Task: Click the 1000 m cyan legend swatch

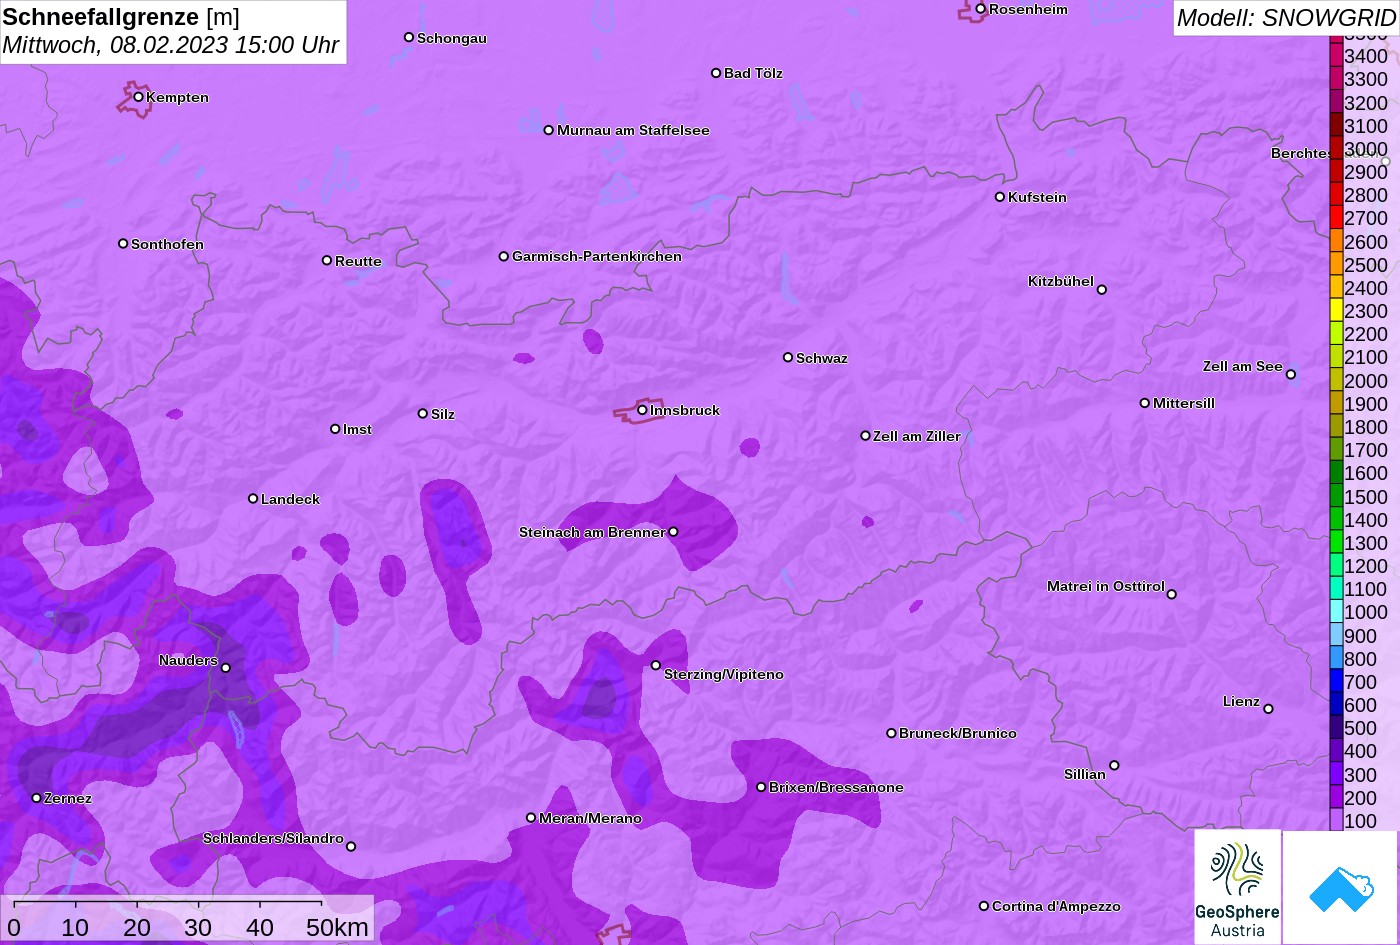Action: (1336, 612)
